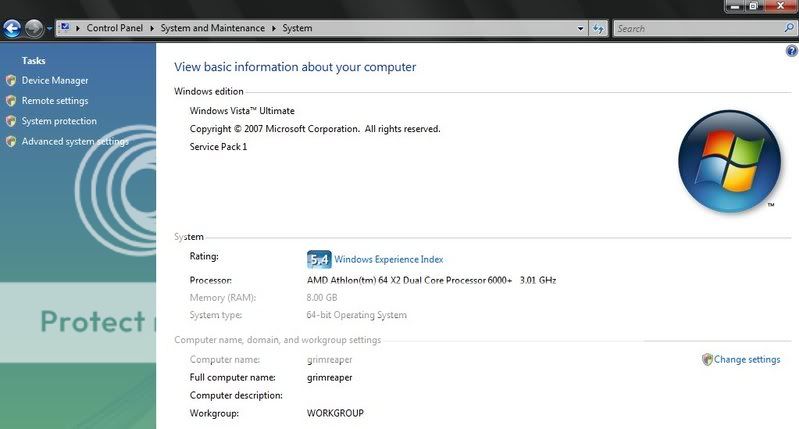Click Change settings for computer name
The image size is (799, 429).
coord(747,360)
